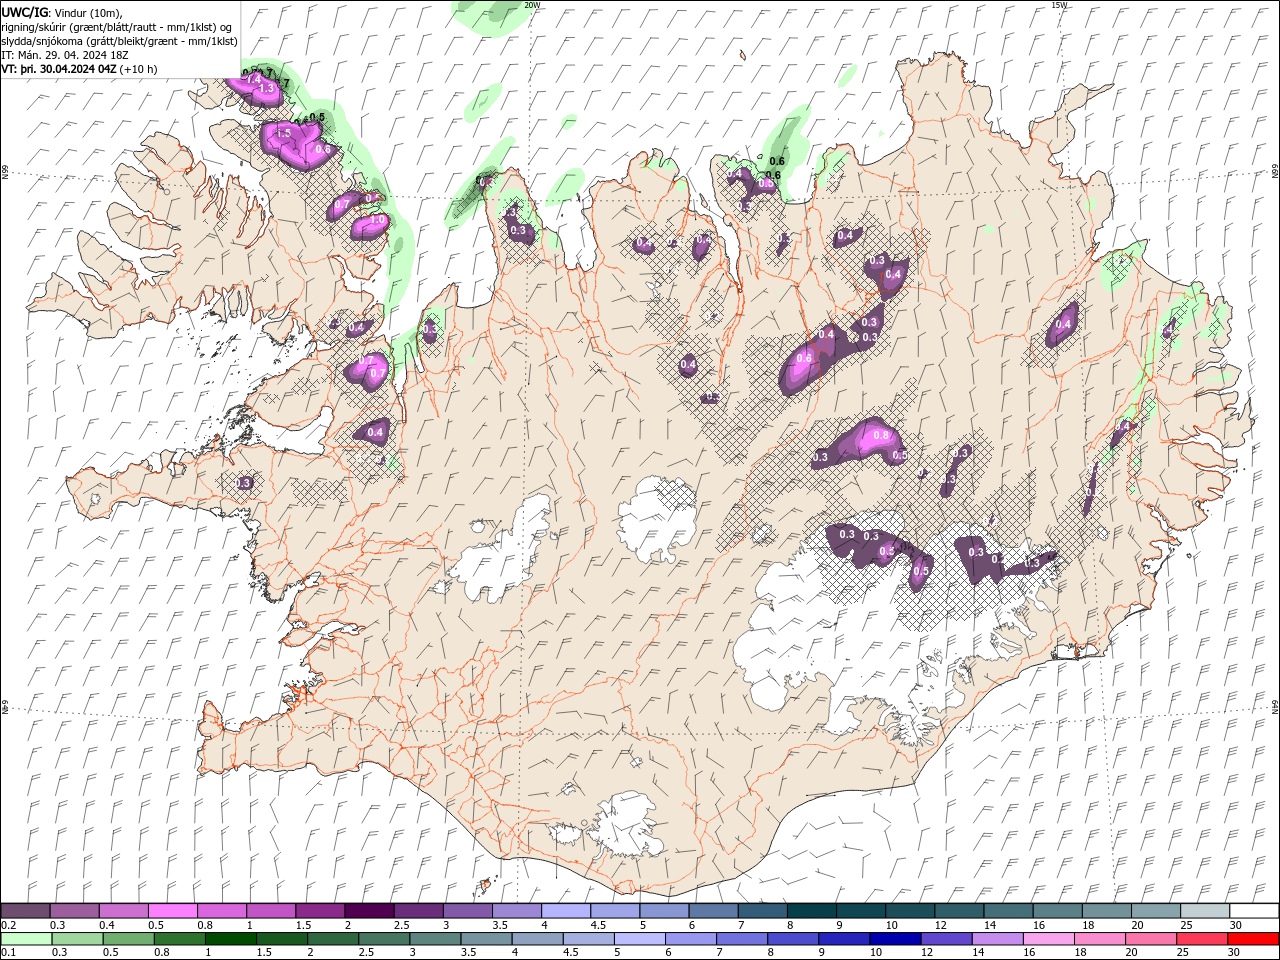The width and height of the screenshot is (1280, 960).
Task: Select the line starting with slydda/snjókoma
Action: pos(119,41)
